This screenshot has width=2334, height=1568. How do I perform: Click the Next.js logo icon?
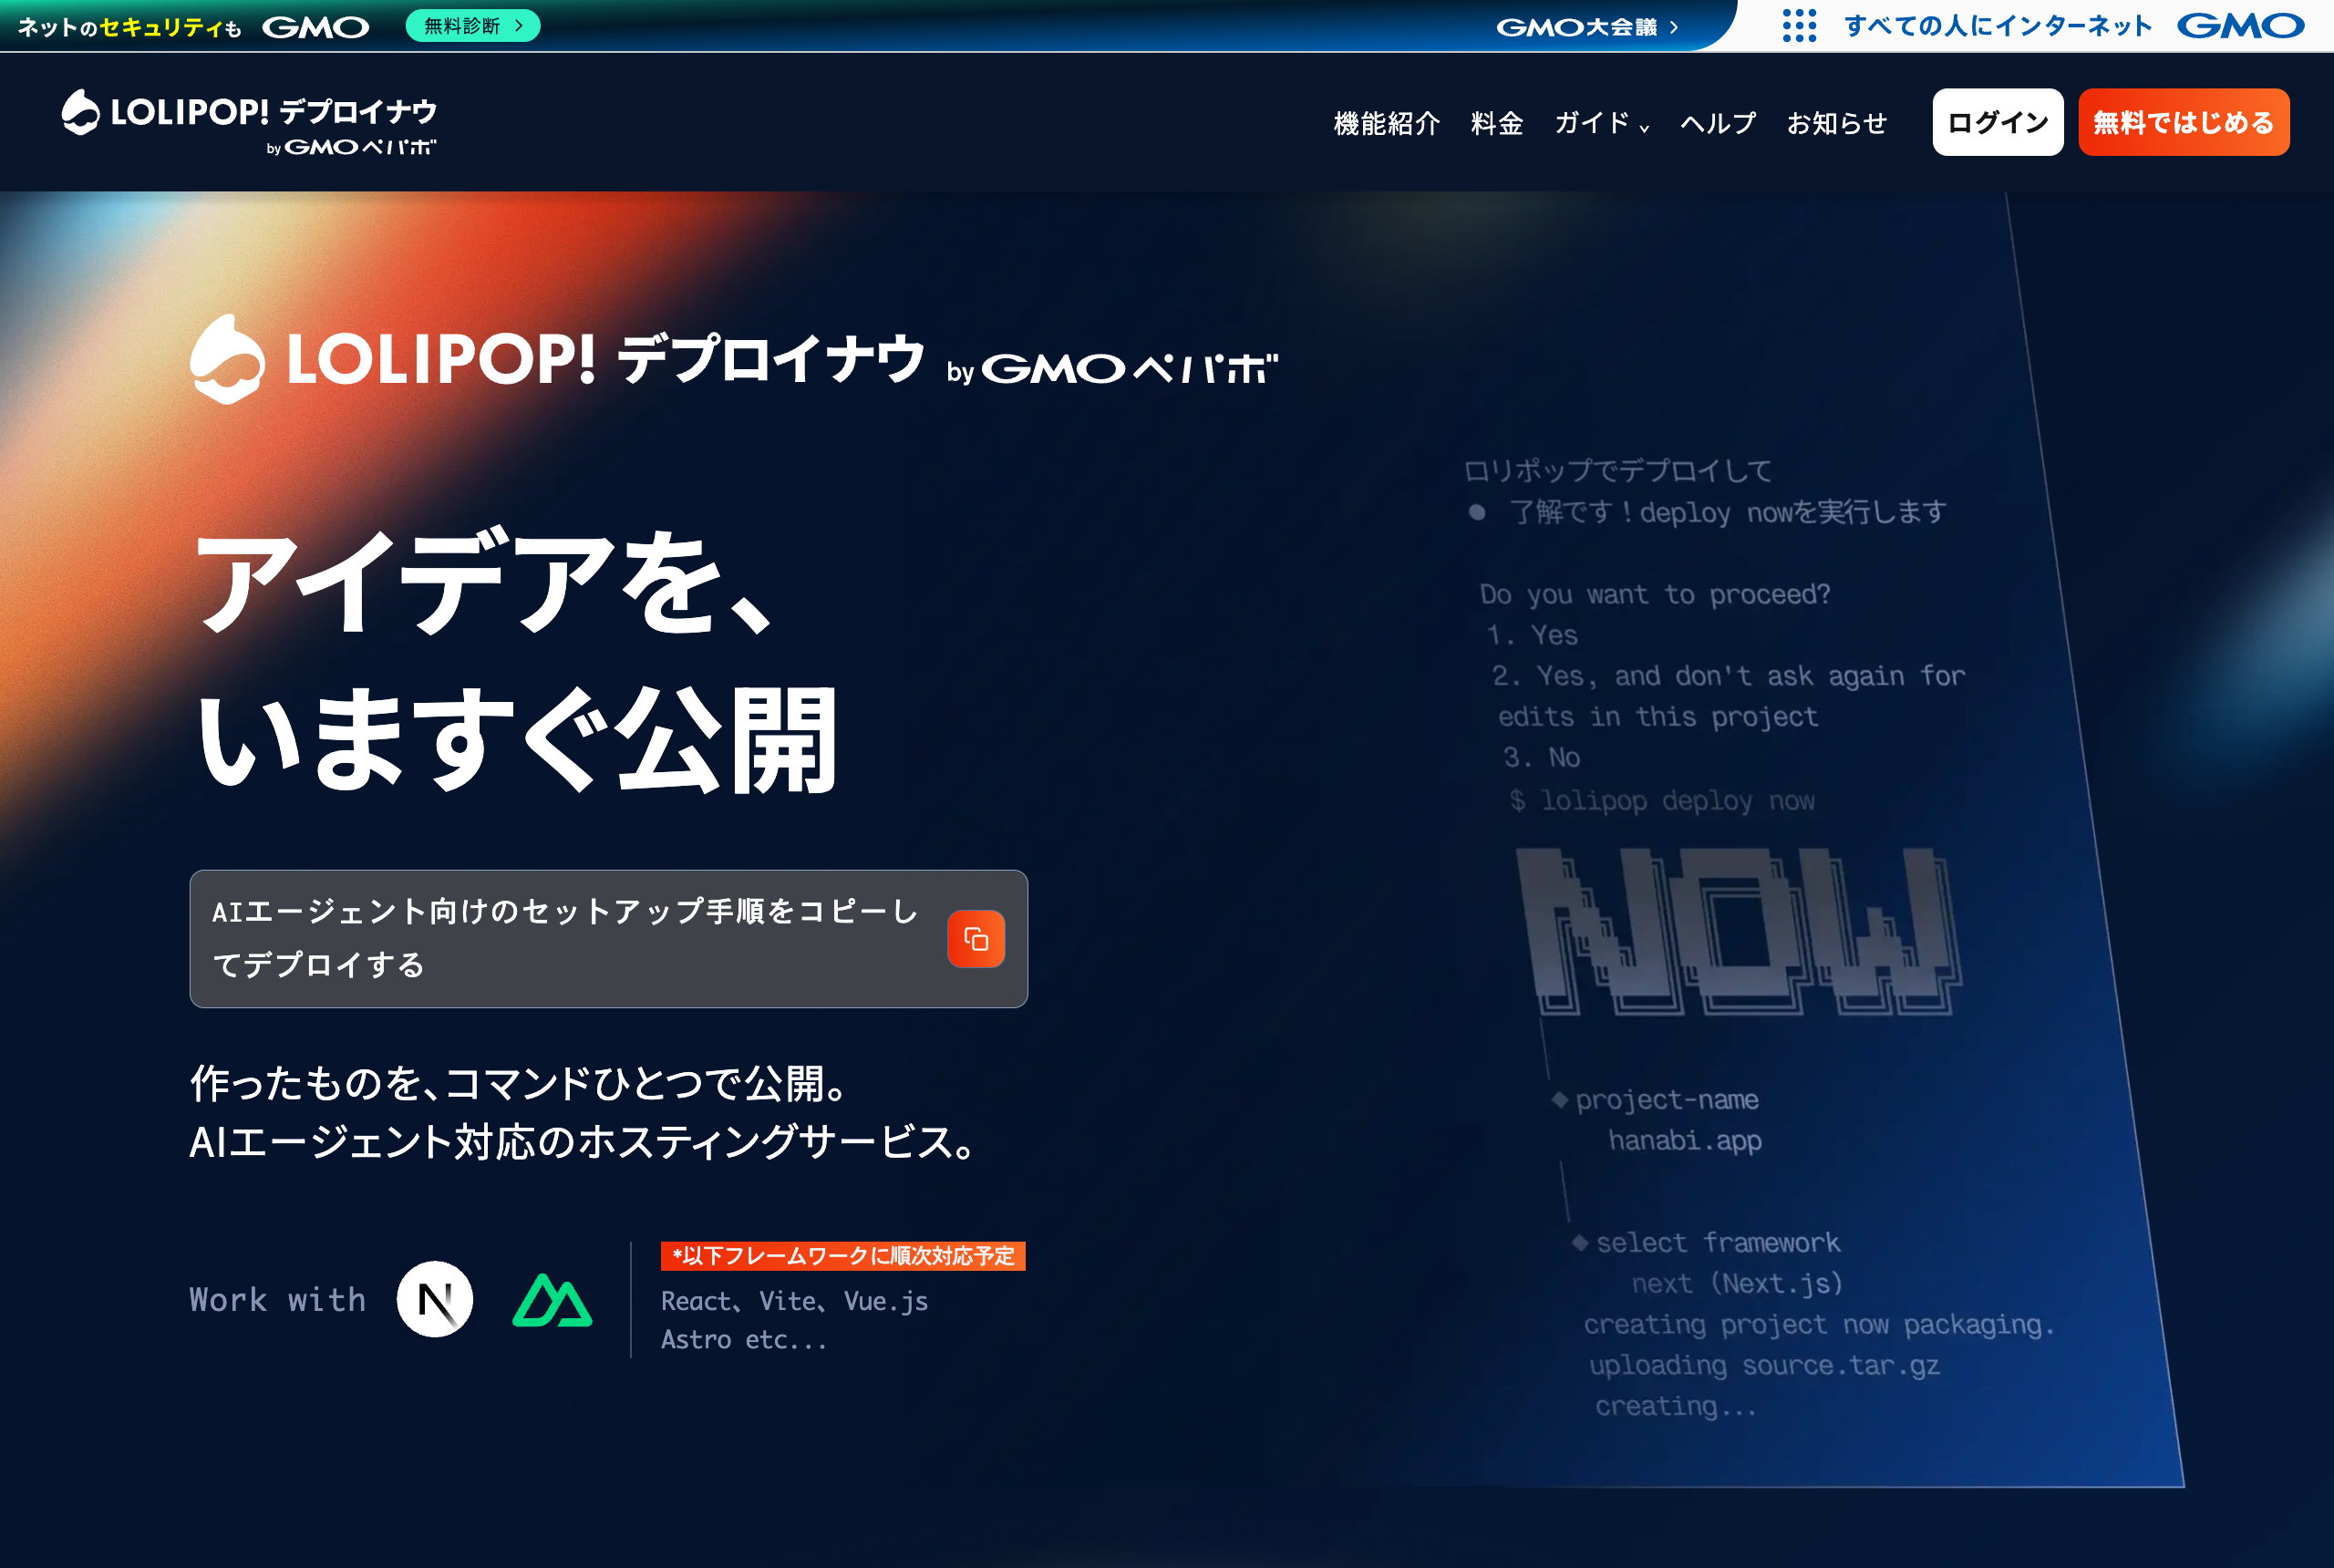pyautogui.click(x=435, y=1299)
